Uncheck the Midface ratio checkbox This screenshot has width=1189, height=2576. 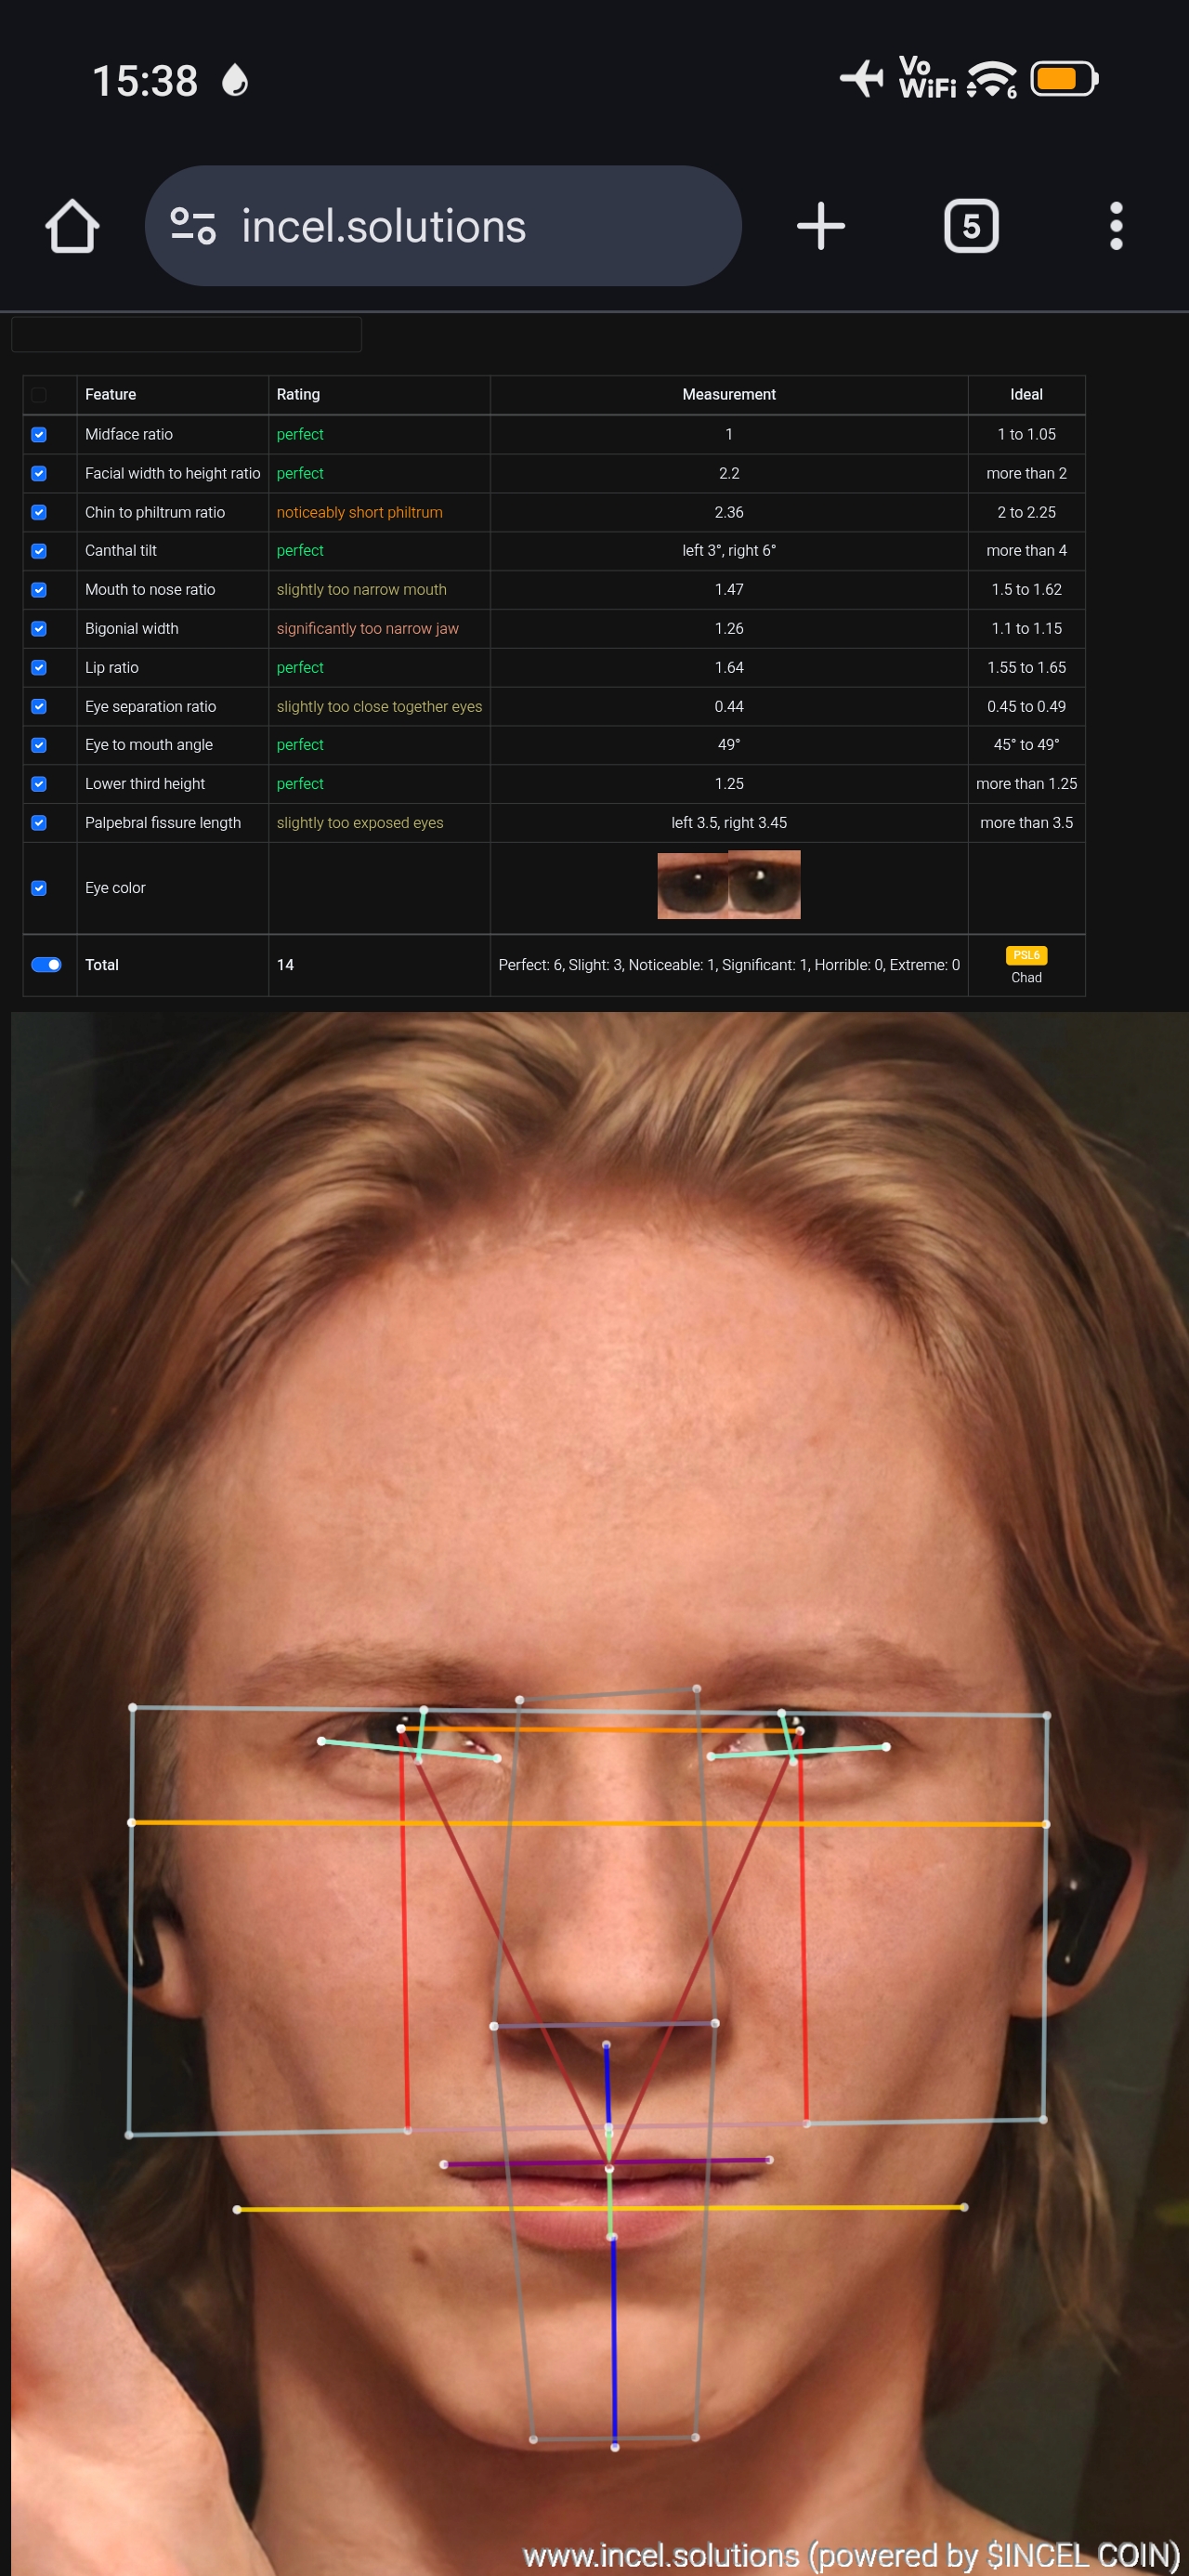39,434
